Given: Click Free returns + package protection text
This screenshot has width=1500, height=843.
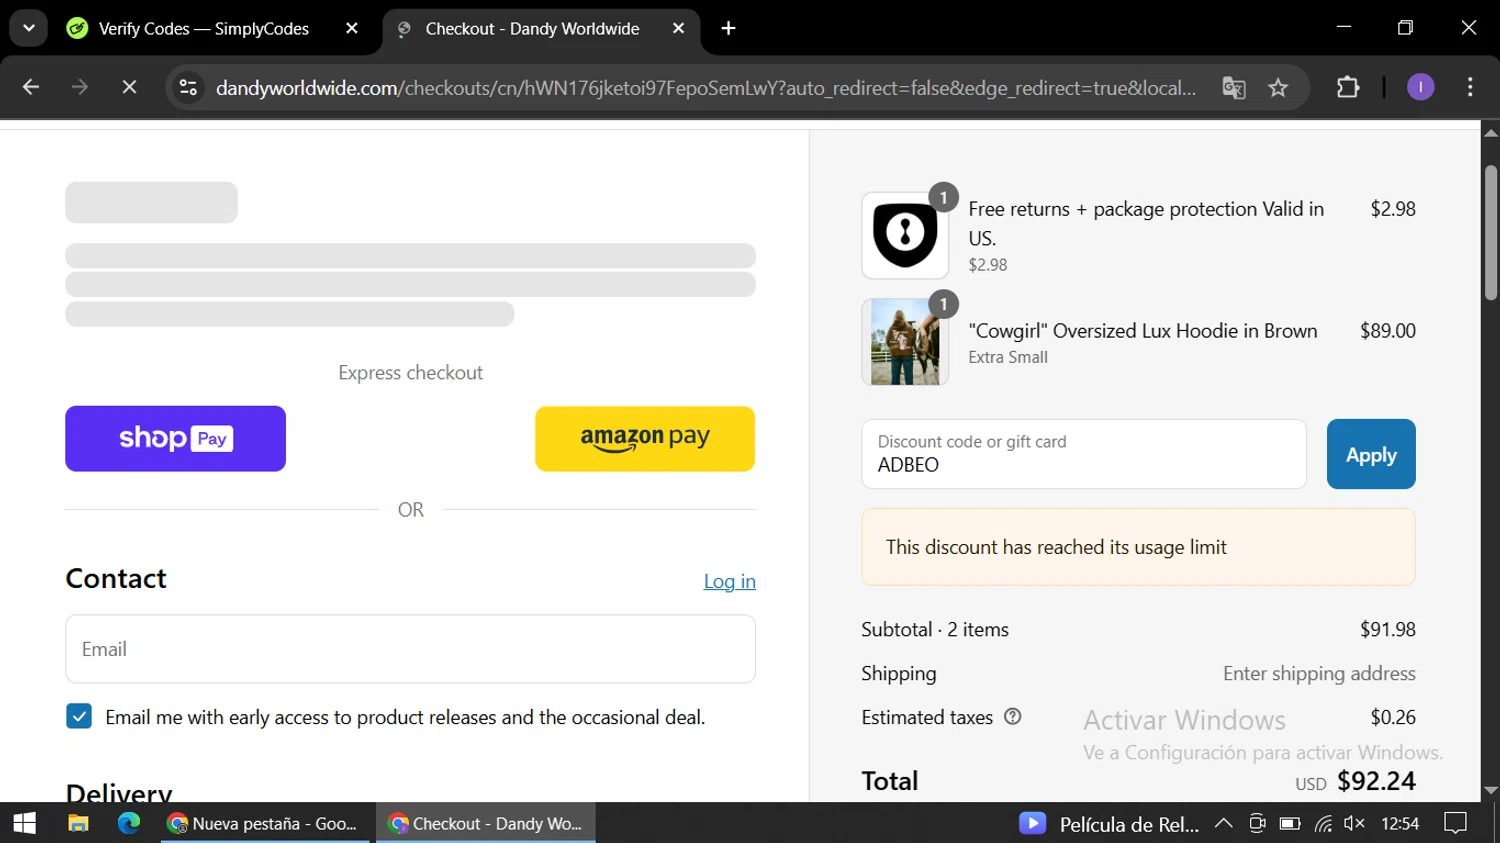Looking at the screenshot, I should click(x=1146, y=223).
